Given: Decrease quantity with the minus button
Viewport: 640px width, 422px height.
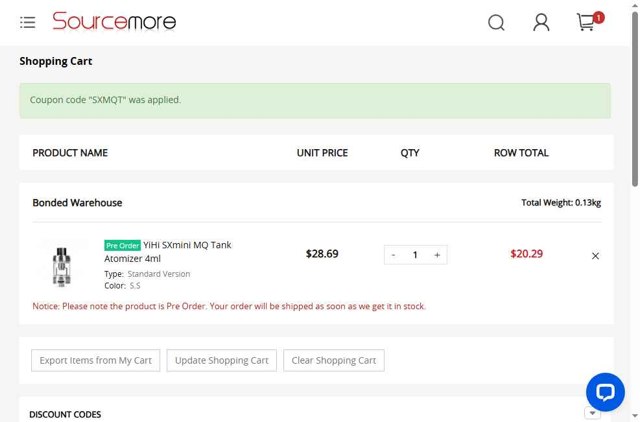Looking at the screenshot, I should (x=393, y=255).
